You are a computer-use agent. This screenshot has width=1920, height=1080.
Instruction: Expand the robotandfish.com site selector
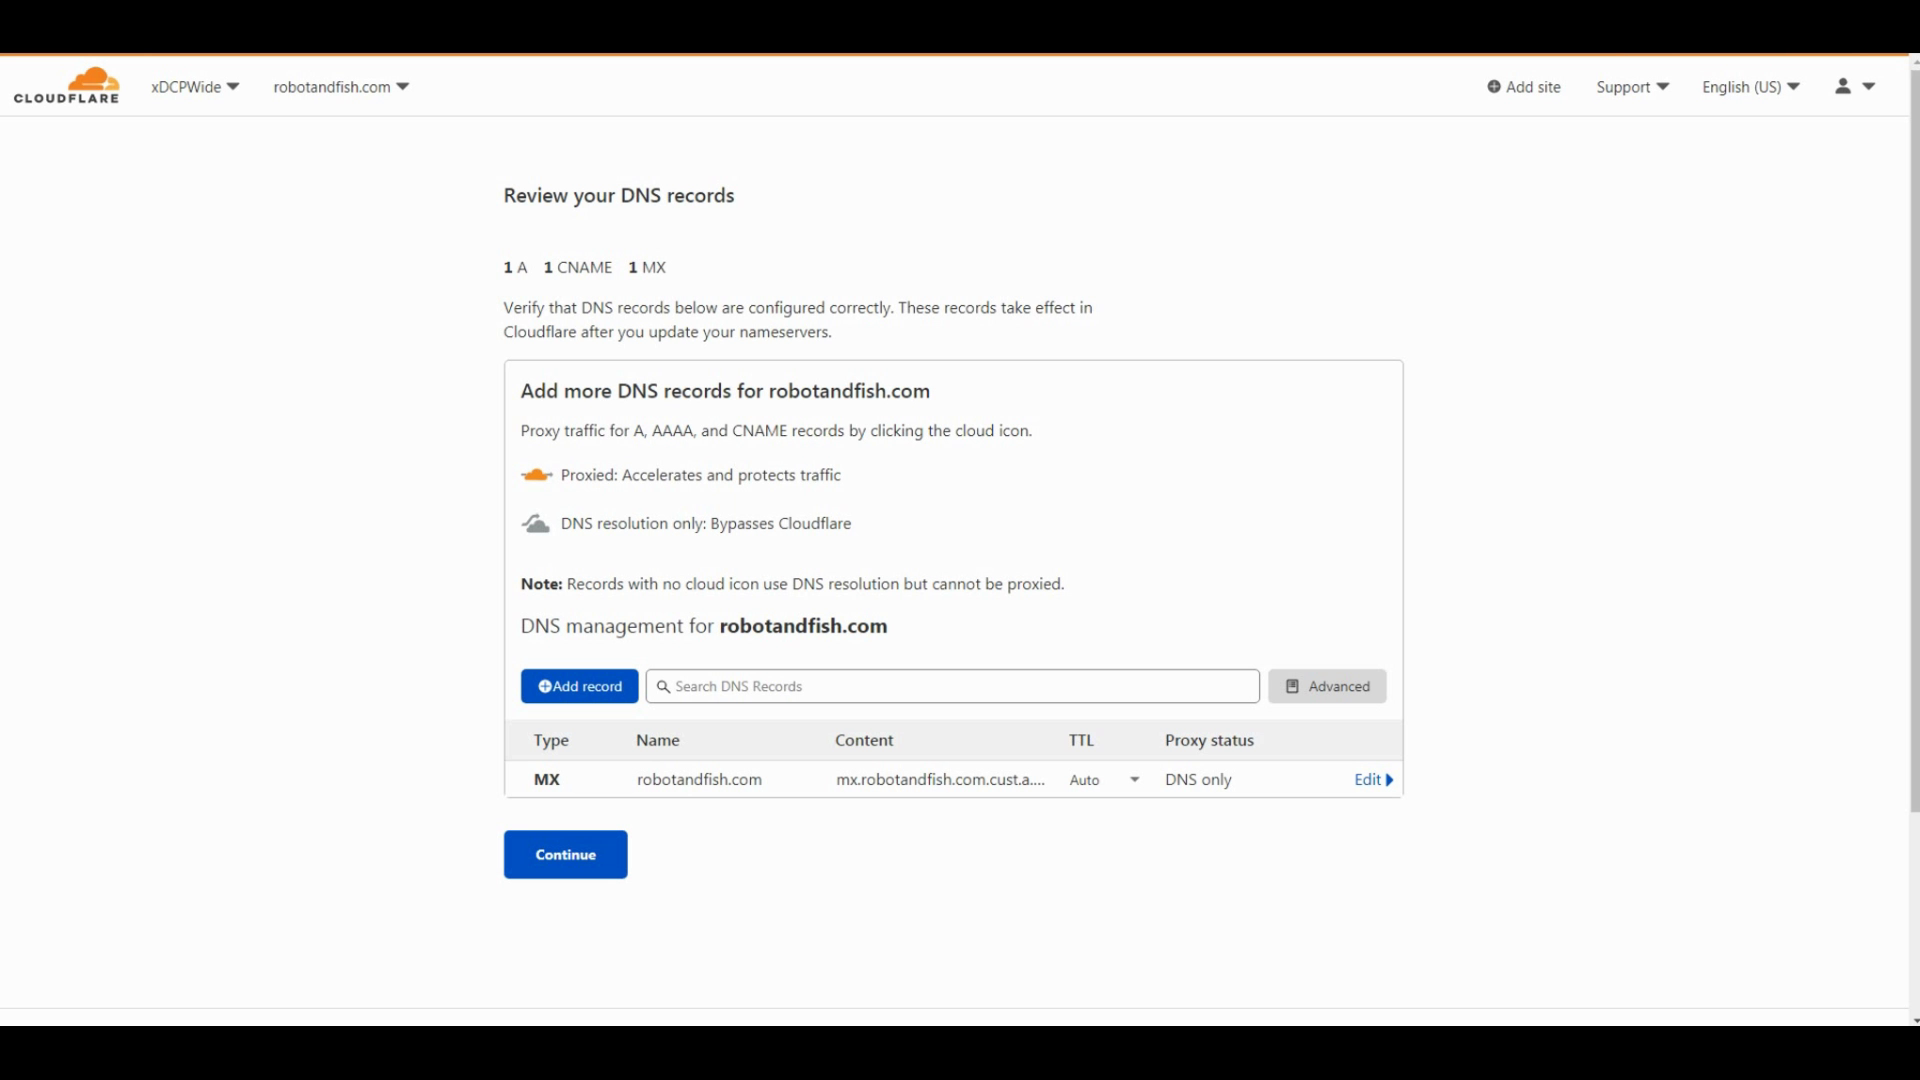coord(341,87)
